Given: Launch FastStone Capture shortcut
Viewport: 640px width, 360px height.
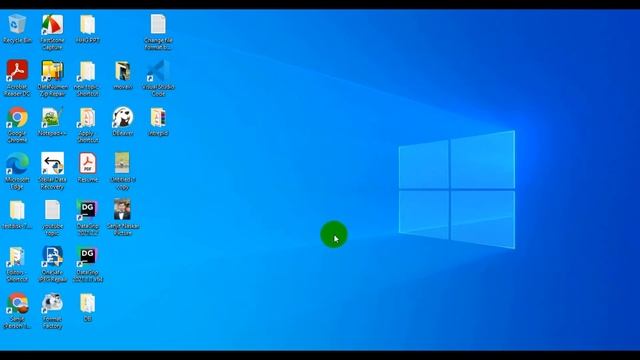Looking at the screenshot, I should click(52, 32).
